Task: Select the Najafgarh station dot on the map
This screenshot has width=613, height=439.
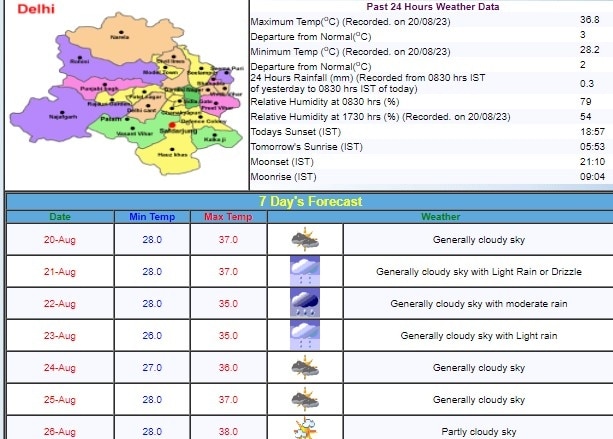Action: [62, 111]
